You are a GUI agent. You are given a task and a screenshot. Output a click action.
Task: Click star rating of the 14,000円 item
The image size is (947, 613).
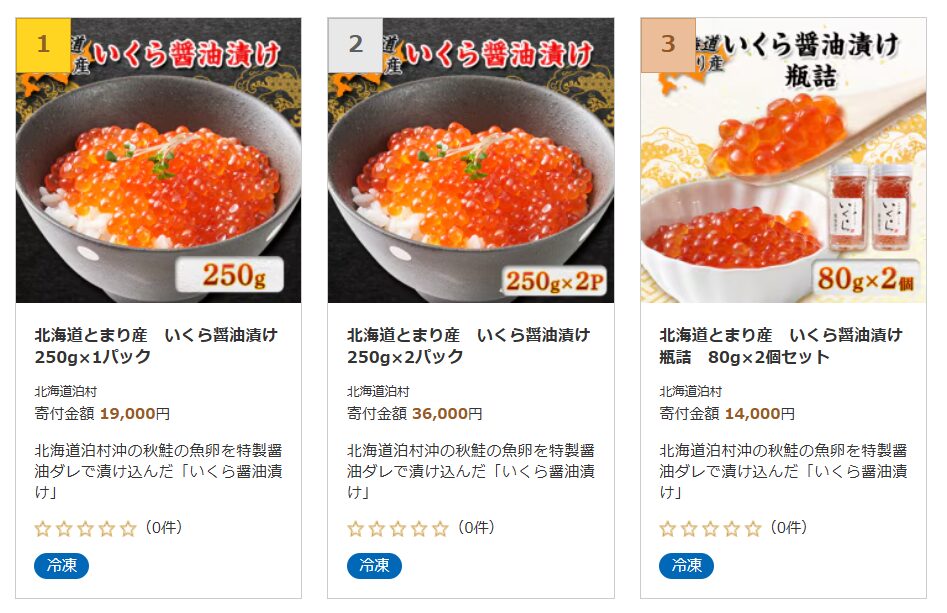710,529
